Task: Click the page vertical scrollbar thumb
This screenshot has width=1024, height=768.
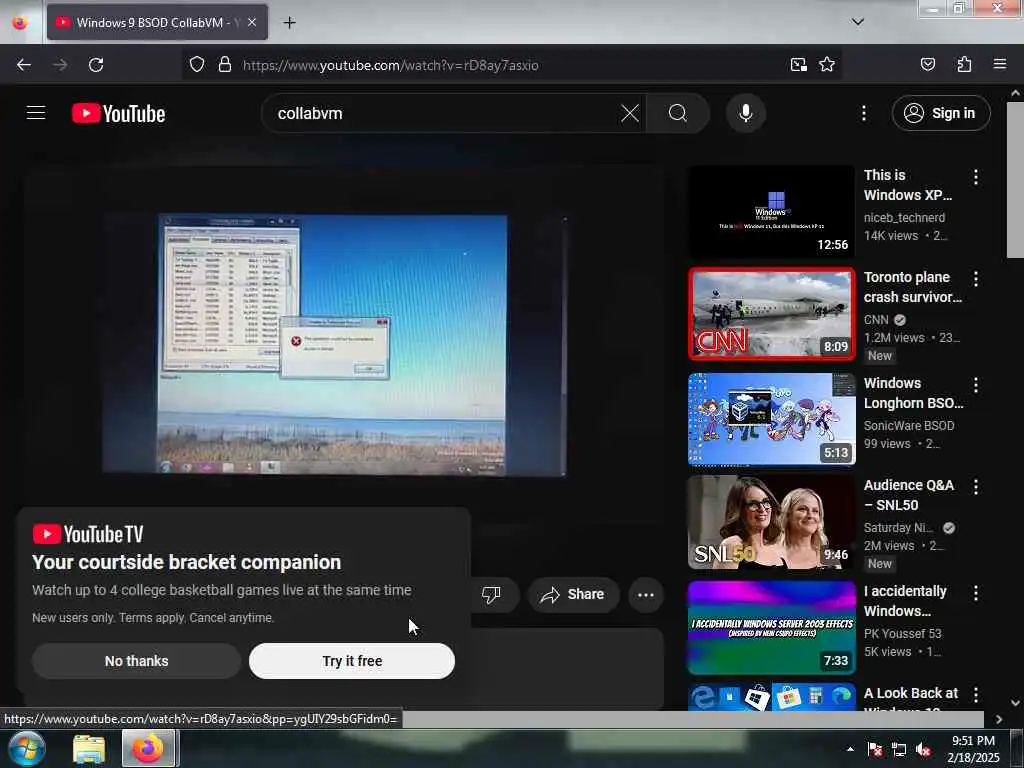Action: pos(1015,180)
